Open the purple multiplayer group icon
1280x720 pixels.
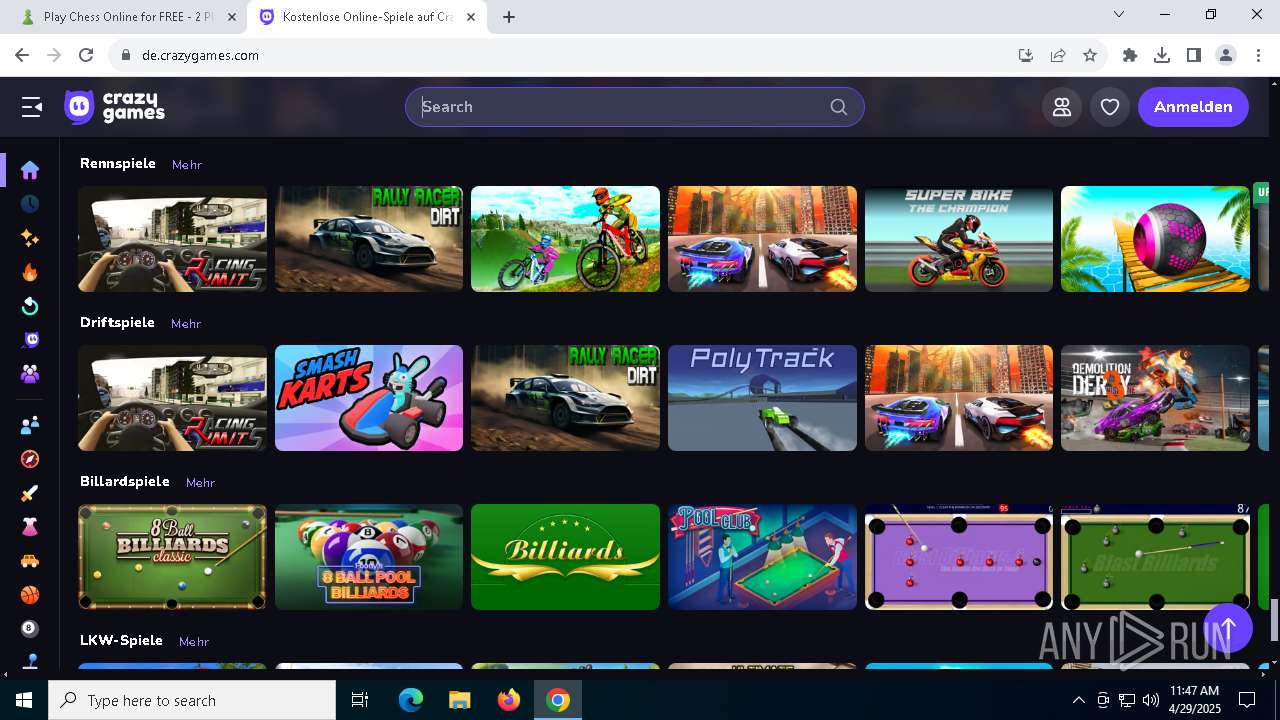click(30, 374)
